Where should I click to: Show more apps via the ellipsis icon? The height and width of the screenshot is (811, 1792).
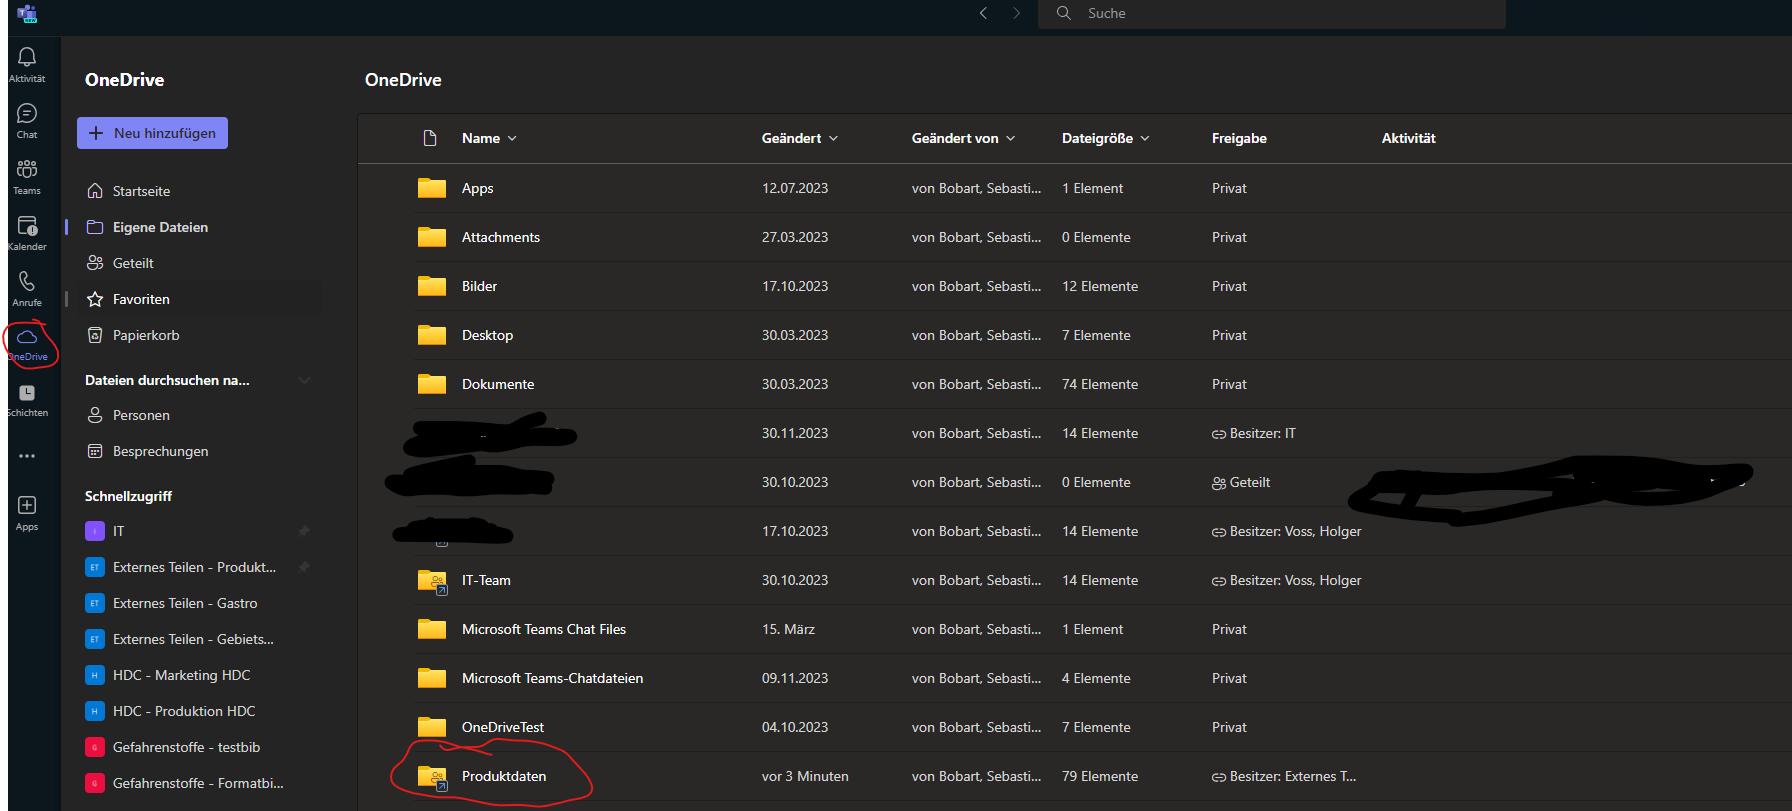pyautogui.click(x=27, y=456)
